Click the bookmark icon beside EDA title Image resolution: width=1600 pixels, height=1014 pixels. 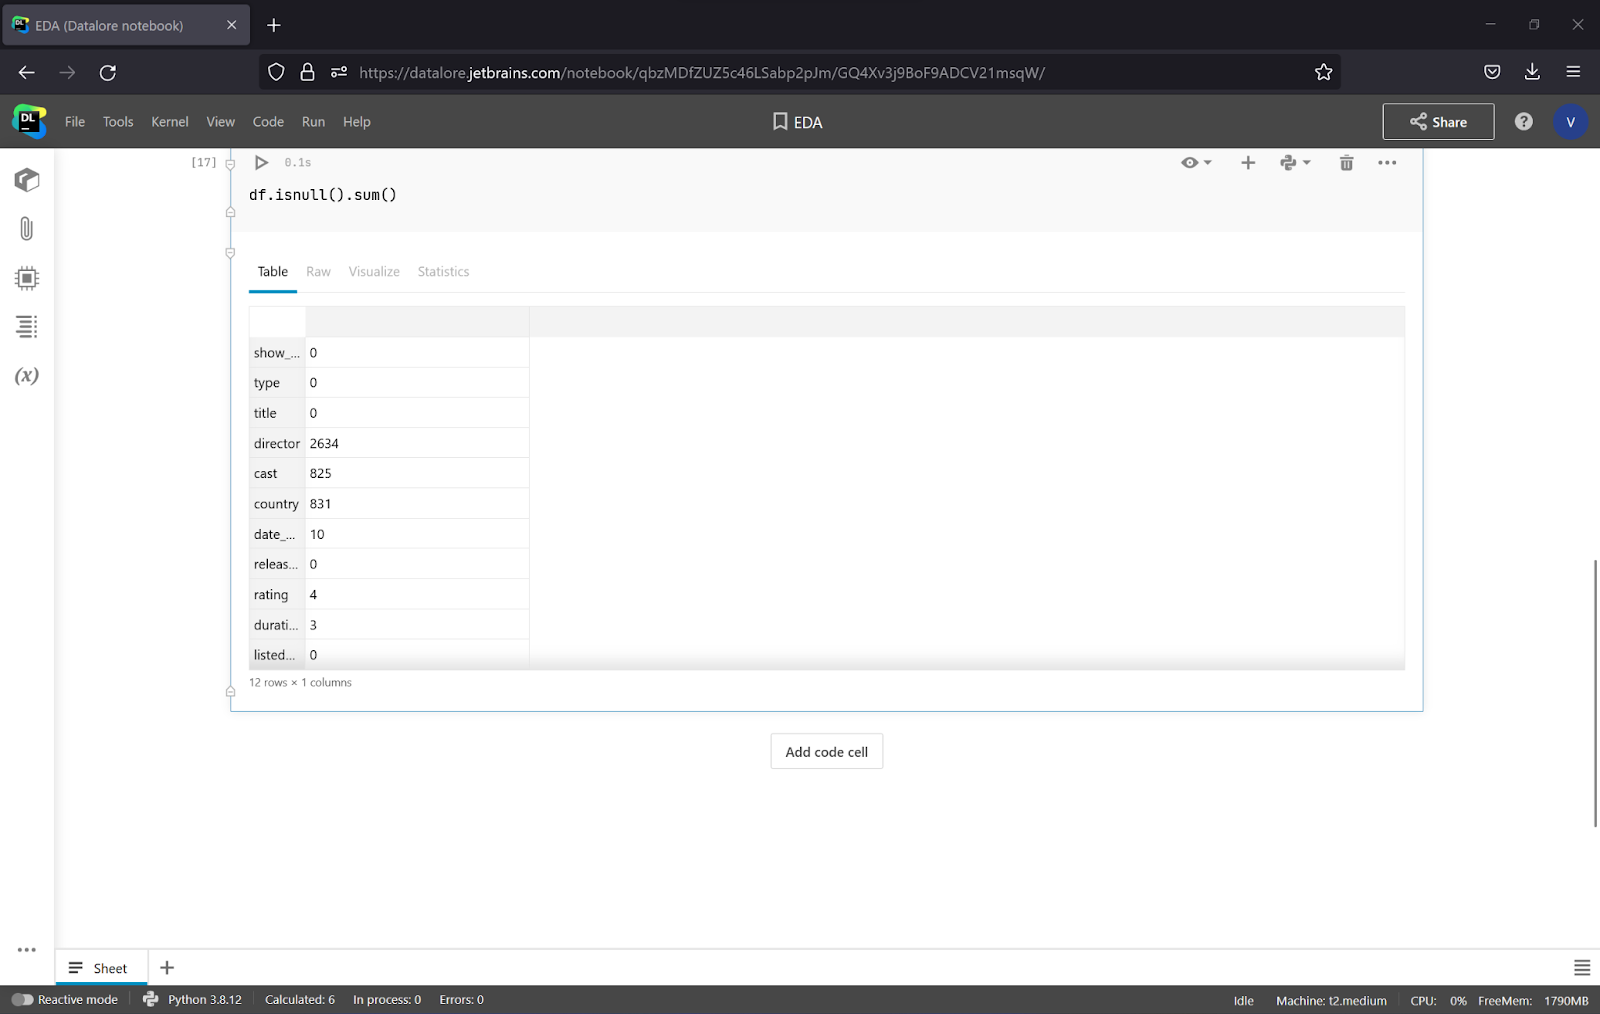(x=780, y=121)
